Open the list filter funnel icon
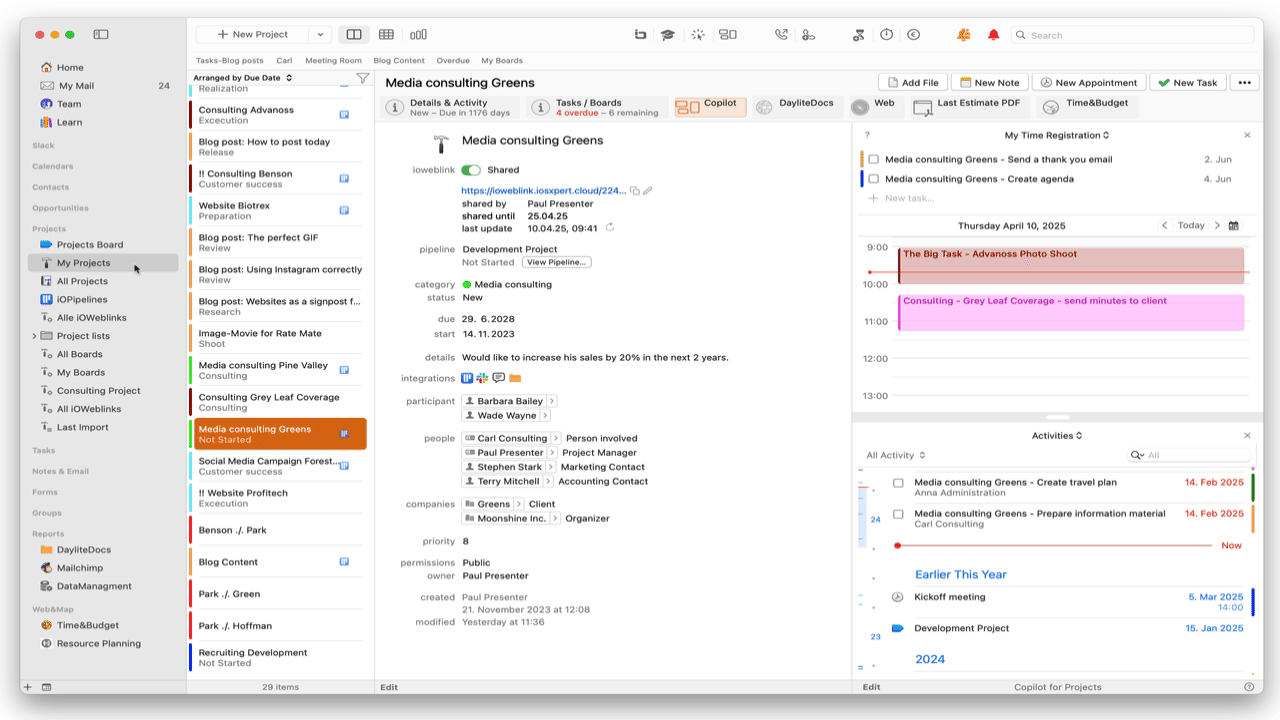 pyautogui.click(x=363, y=78)
